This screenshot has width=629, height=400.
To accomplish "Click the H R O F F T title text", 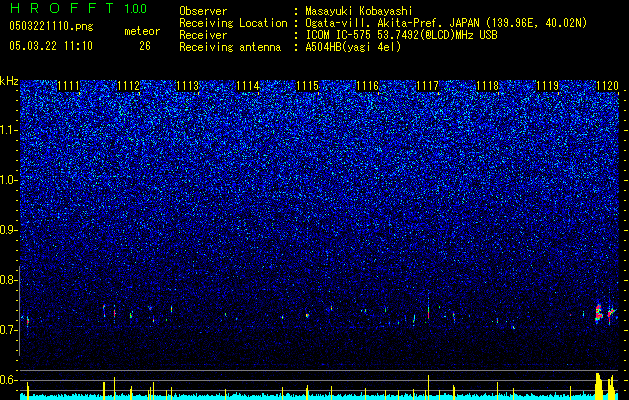I will [62, 8].
